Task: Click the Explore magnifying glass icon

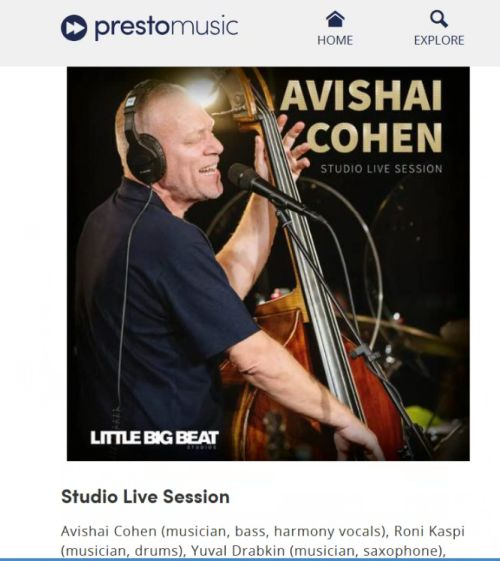Action: coord(439,19)
